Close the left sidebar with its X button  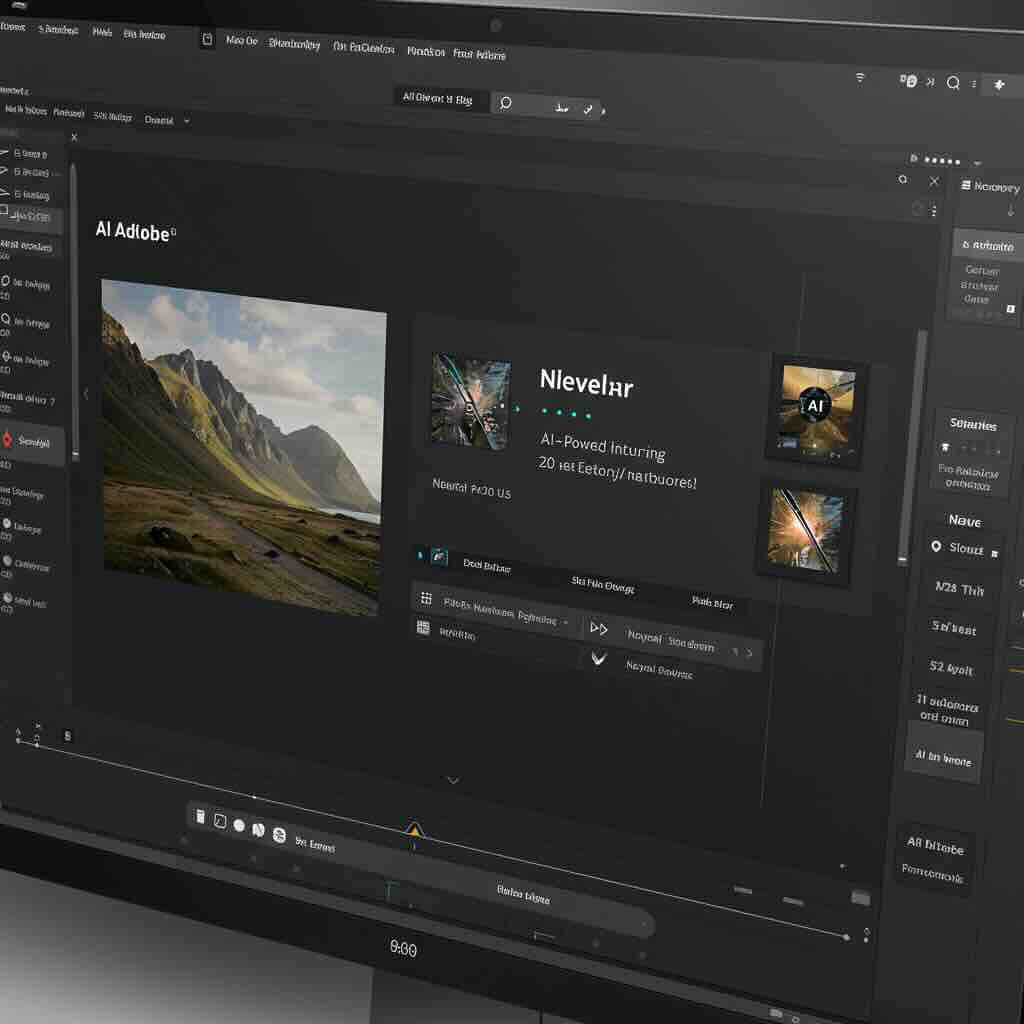[74, 137]
